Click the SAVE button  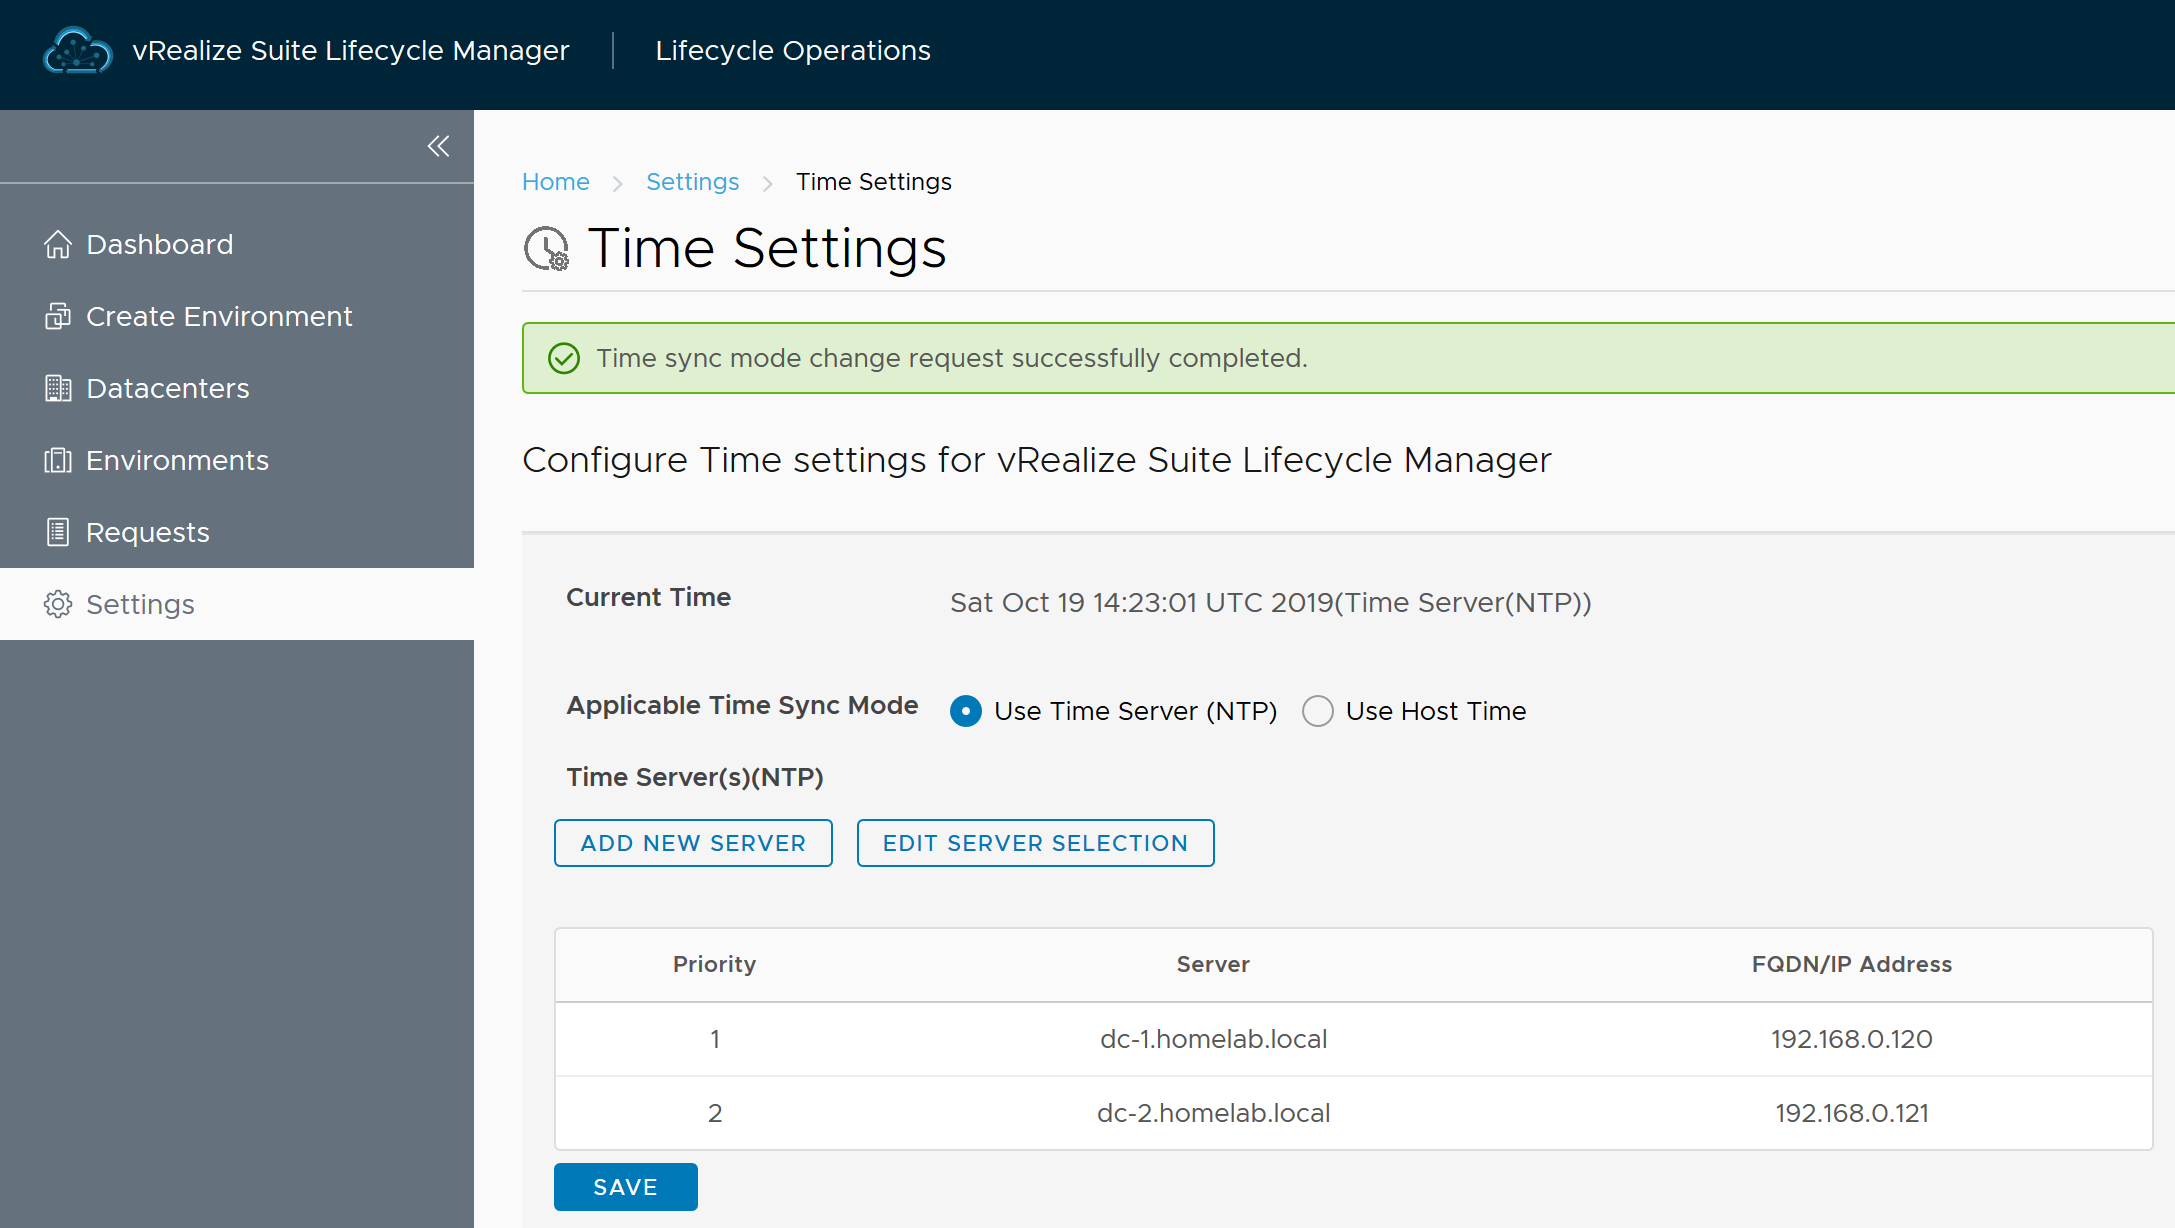(x=626, y=1187)
